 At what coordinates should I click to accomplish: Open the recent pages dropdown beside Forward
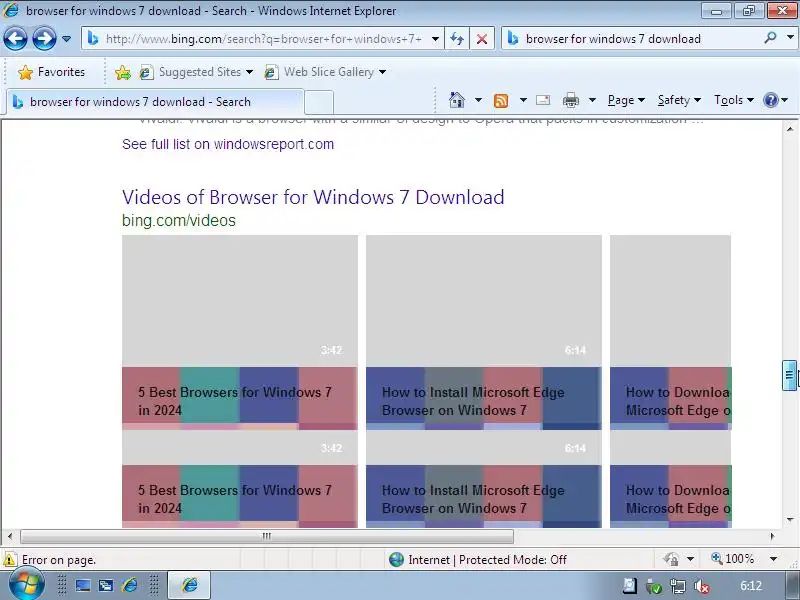click(66, 39)
